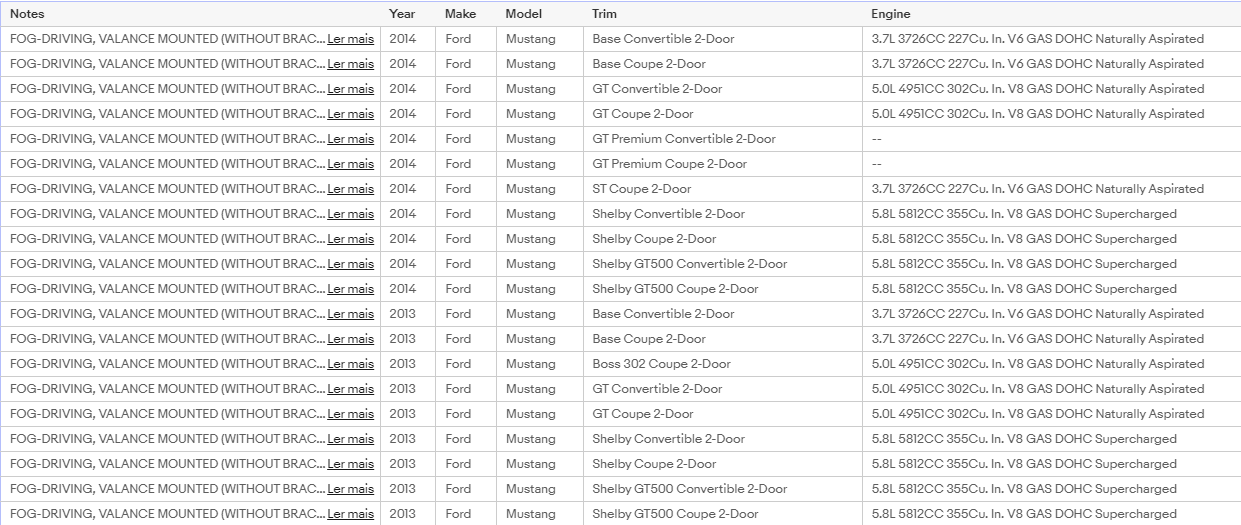Click Ler mais in 2014 GT Coupe row
Image resolution: width=1241 pixels, height=525 pixels.
pyautogui.click(x=351, y=114)
